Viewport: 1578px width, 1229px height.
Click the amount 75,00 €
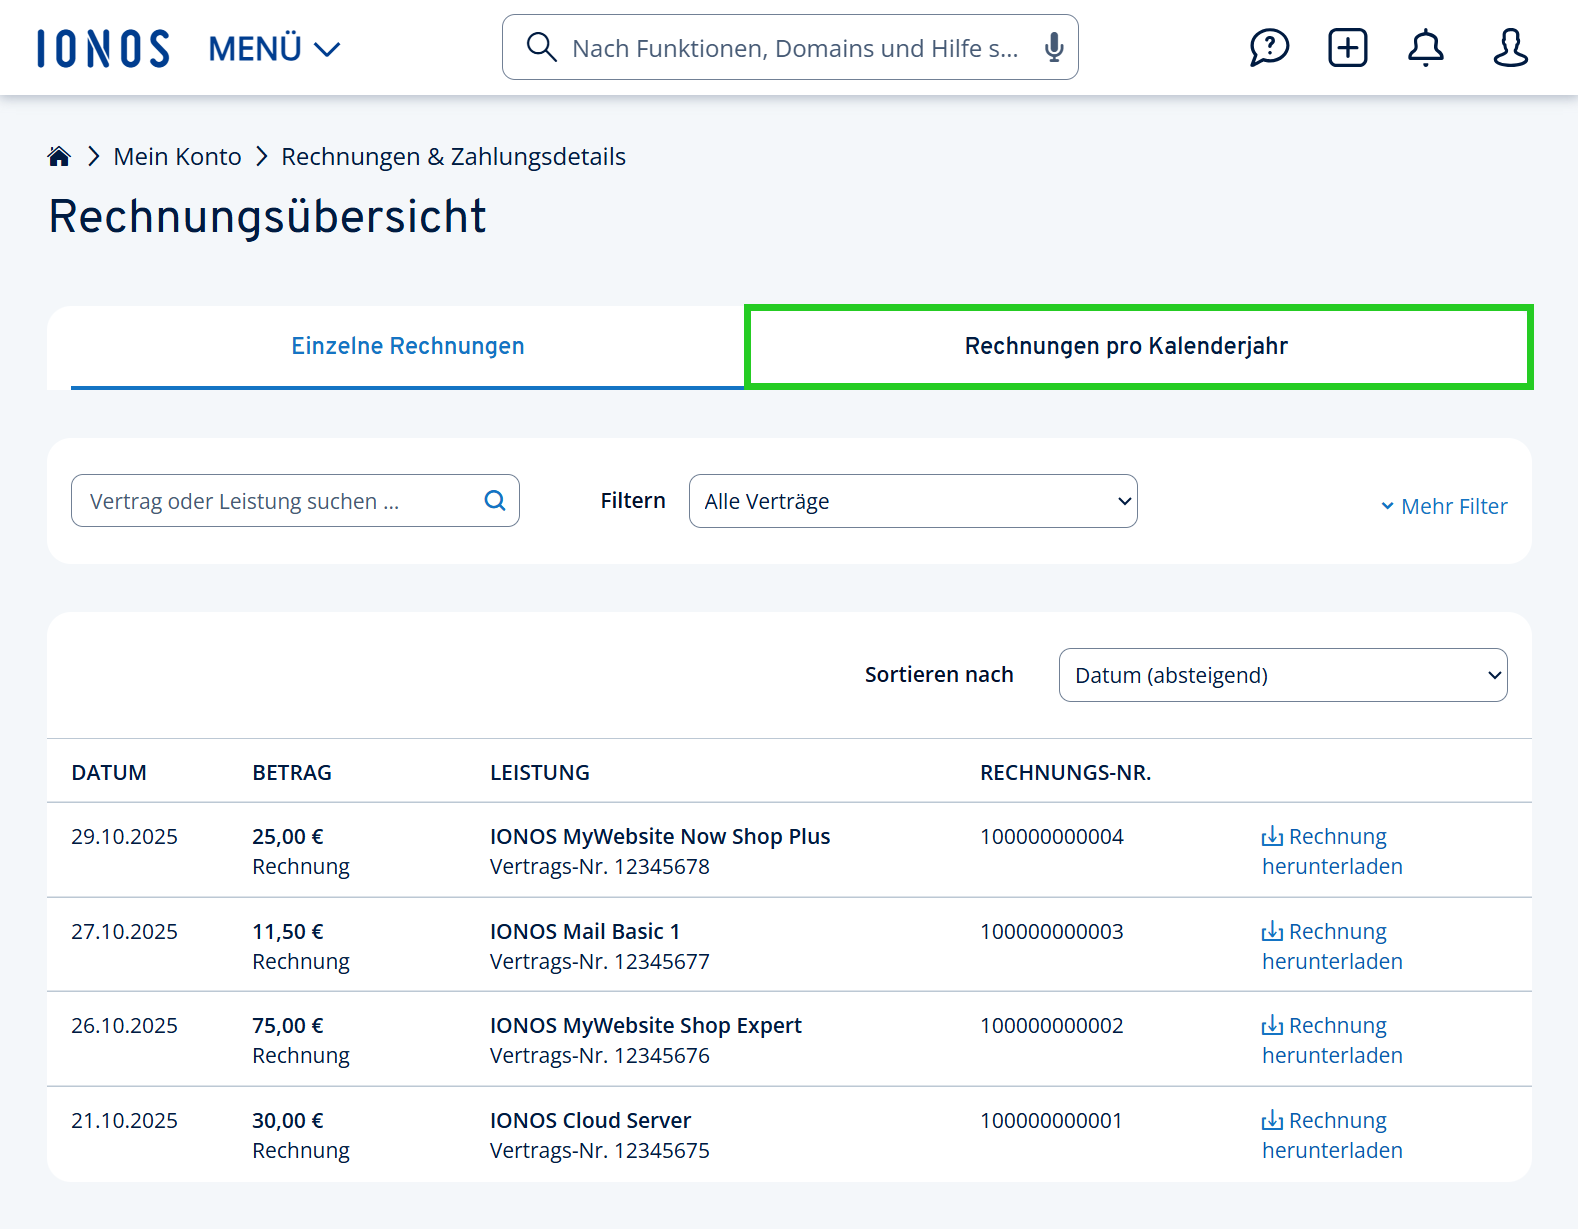288,1025
